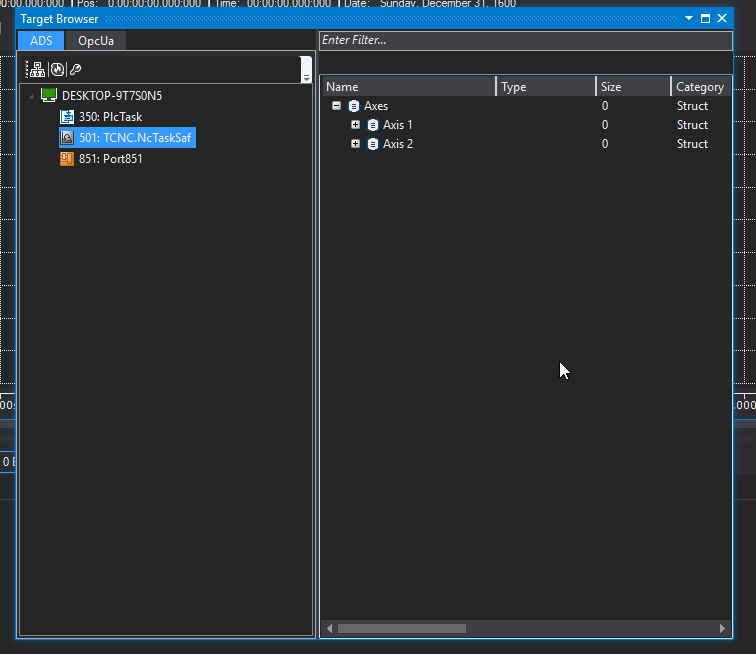Select the 350: PlcTask port
The height and width of the screenshot is (654, 756).
click(110, 117)
